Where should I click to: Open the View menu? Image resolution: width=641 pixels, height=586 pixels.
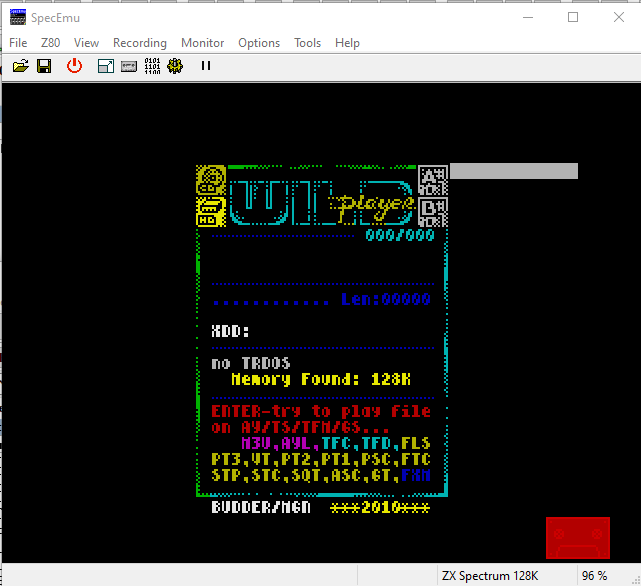coord(86,43)
